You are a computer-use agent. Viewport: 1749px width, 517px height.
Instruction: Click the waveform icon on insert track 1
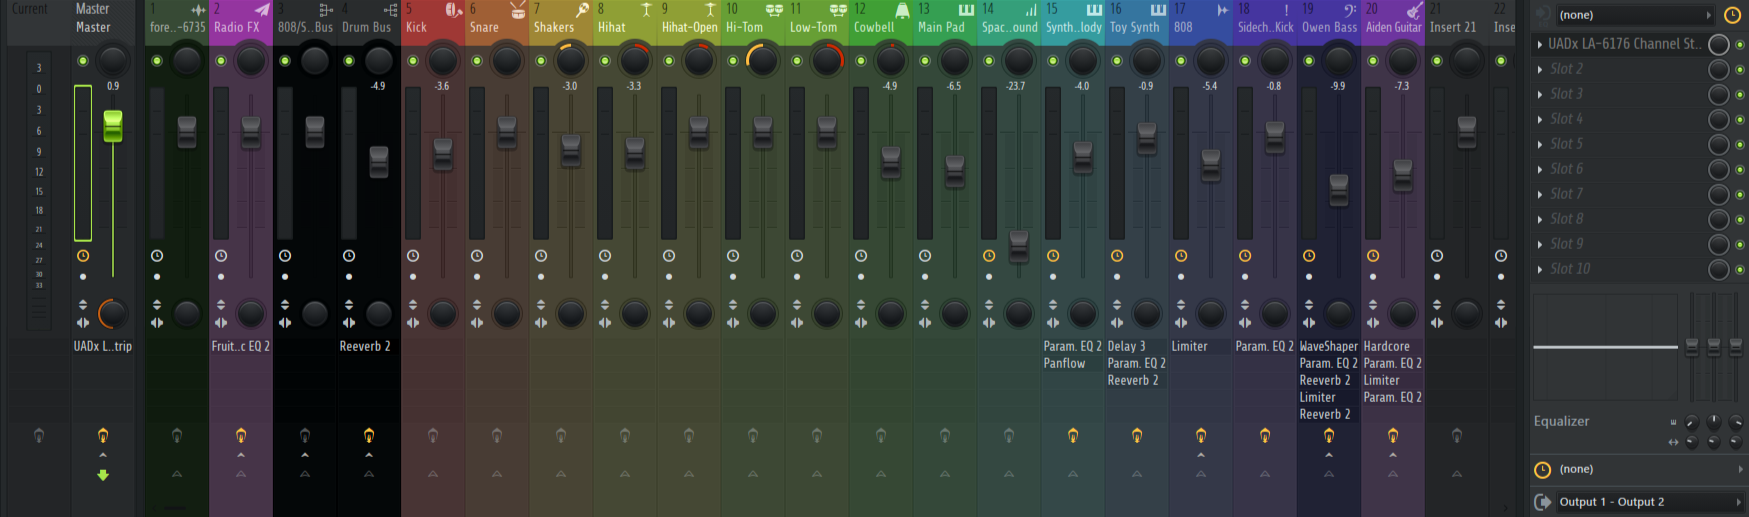tap(198, 10)
